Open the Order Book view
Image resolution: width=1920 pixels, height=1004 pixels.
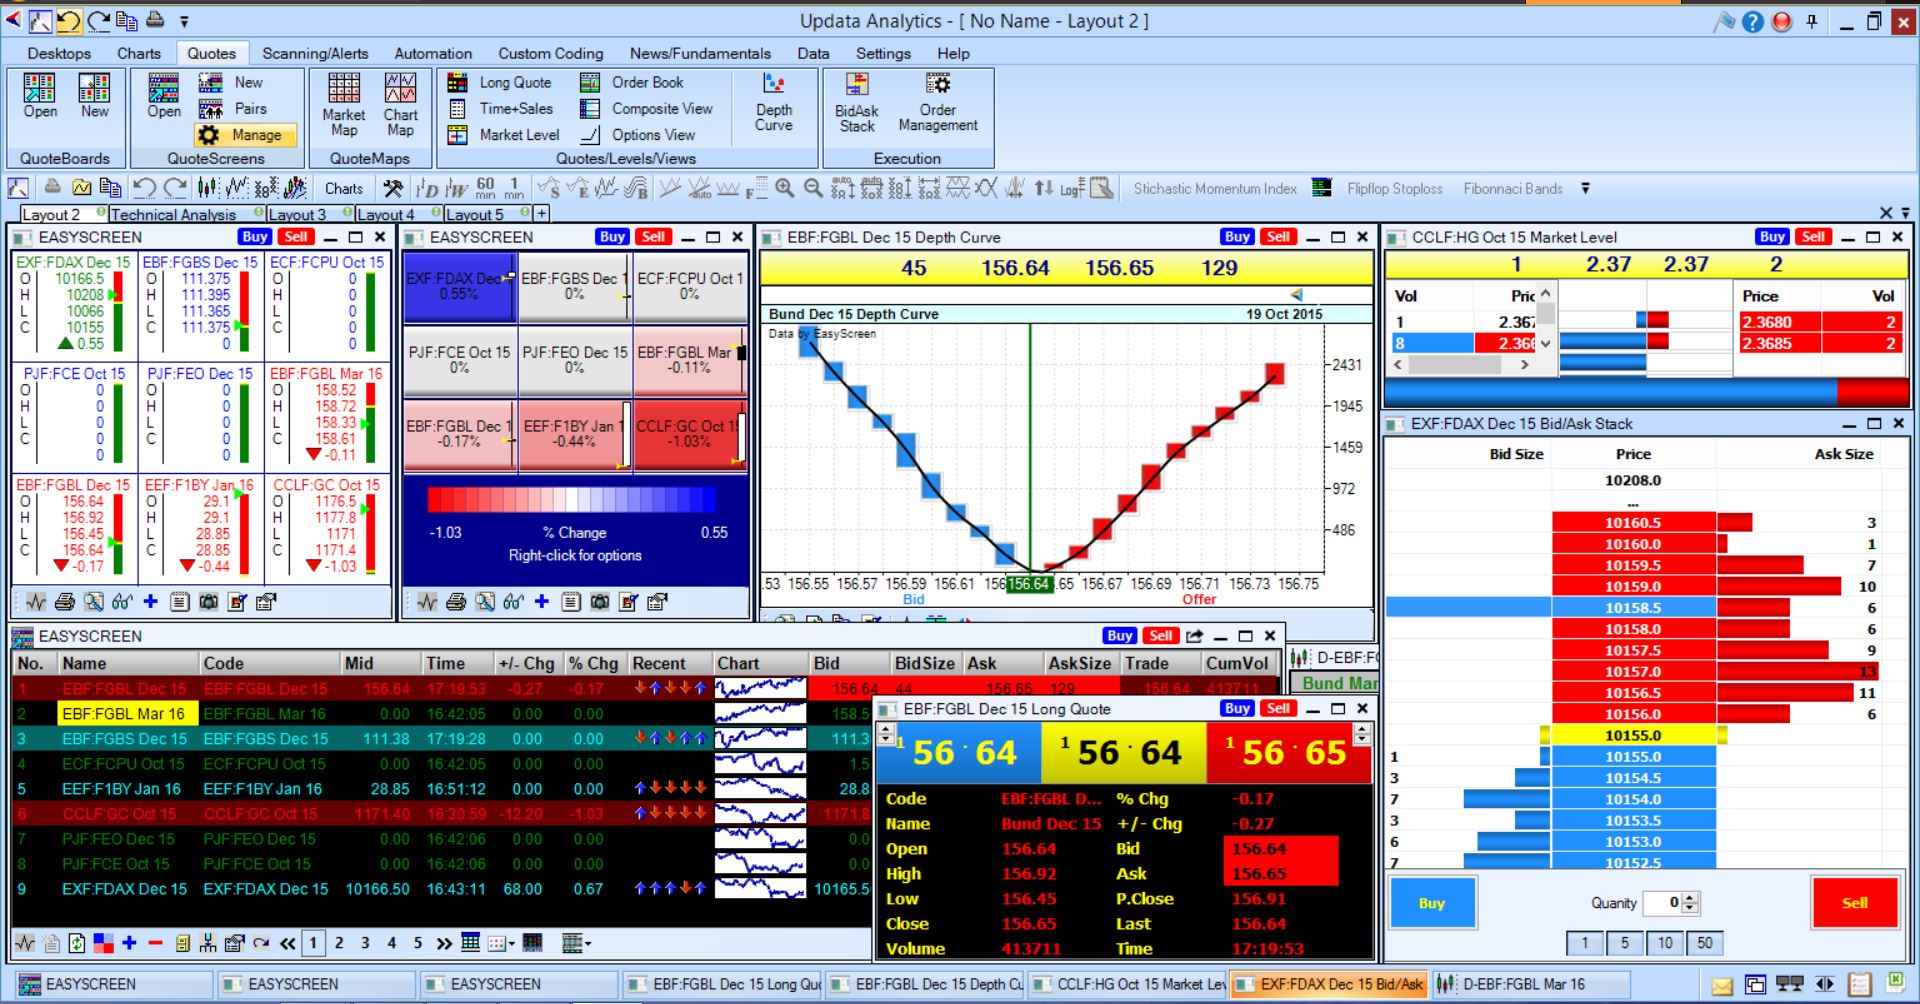coord(633,83)
